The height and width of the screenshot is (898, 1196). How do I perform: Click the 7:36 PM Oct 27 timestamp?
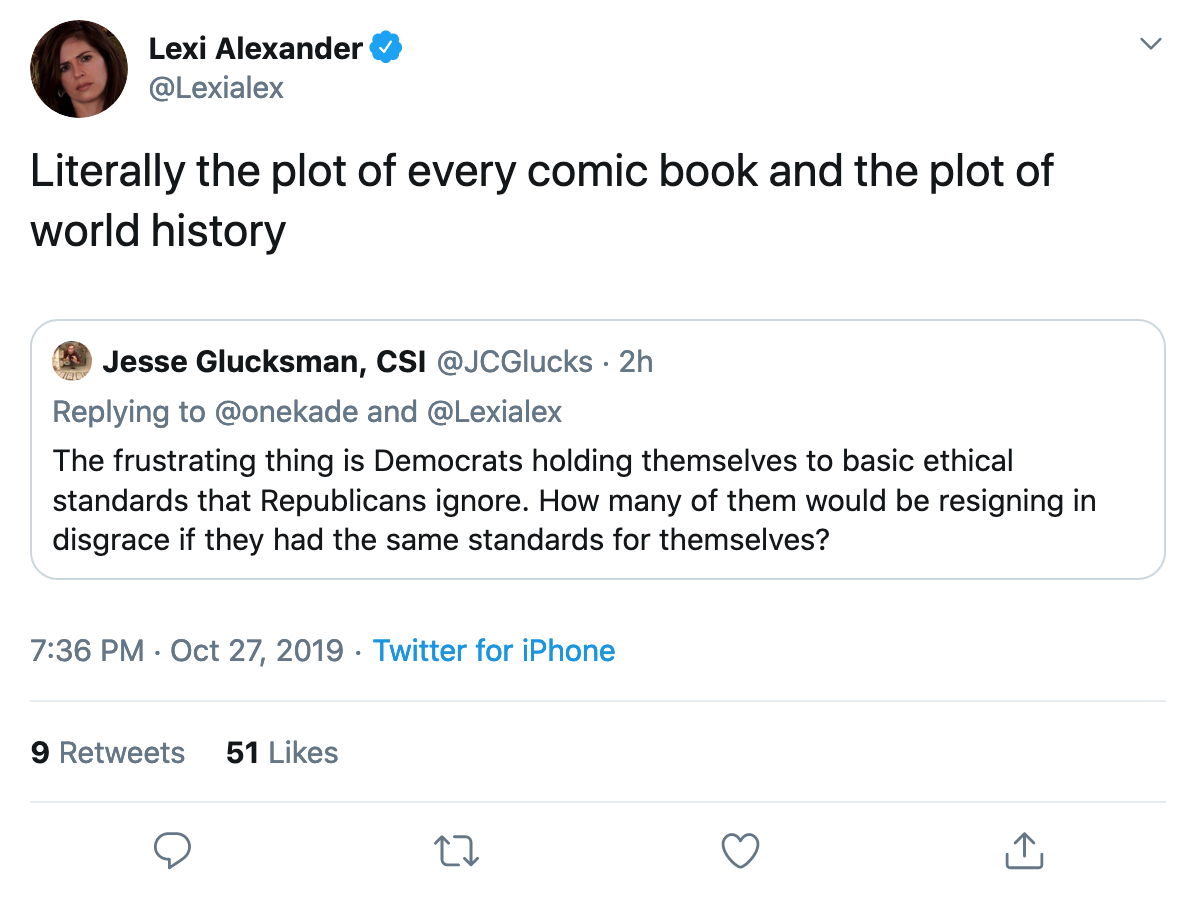click(x=187, y=651)
